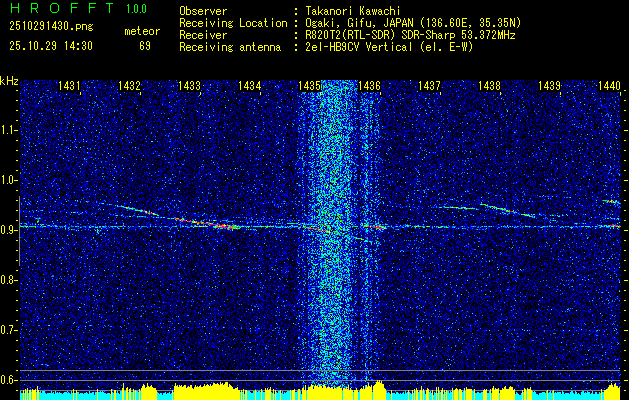Screen dimensions: 629x400
Task: Click time marker 1432
Action: pyautogui.click(x=130, y=85)
